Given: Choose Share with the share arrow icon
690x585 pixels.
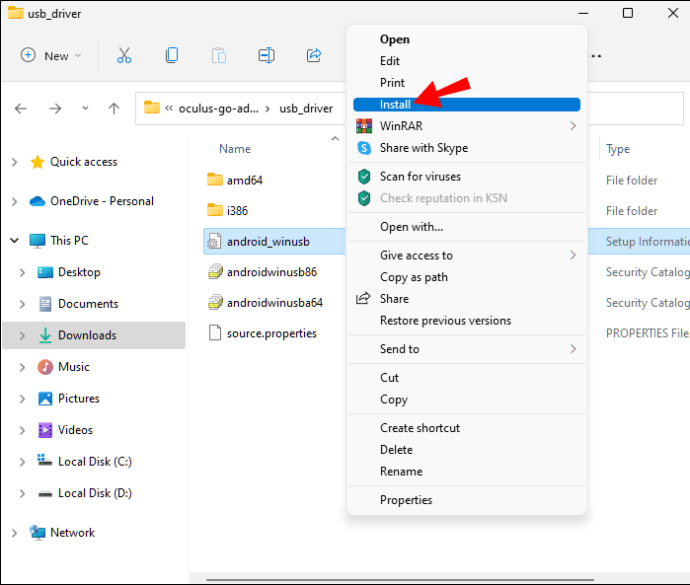Looking at the screenshot, I should pos(466,299).
